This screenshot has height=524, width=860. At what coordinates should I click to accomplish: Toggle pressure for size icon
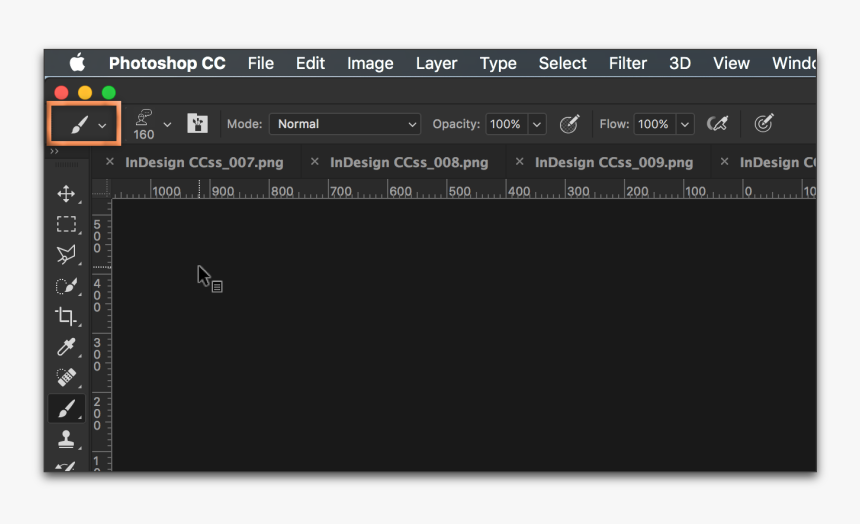tap(763, 123)
